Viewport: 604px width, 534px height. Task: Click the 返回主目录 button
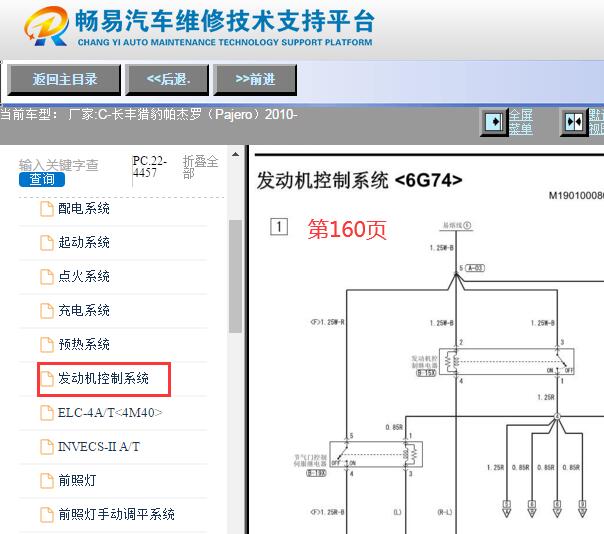pyautogui.click(x=64, y=79)
